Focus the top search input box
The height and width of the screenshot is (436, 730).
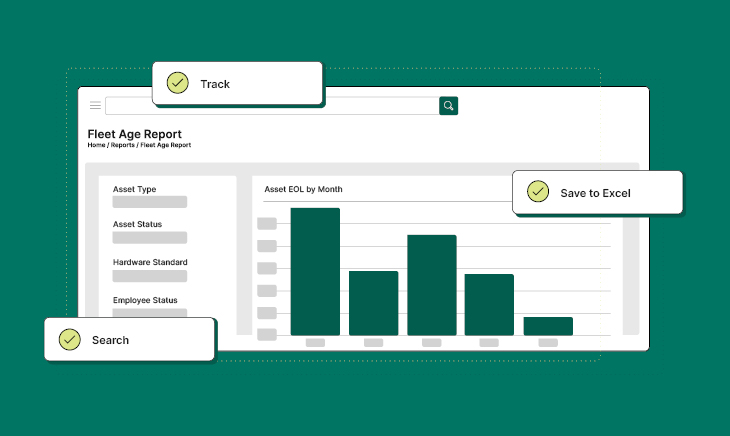272,105
